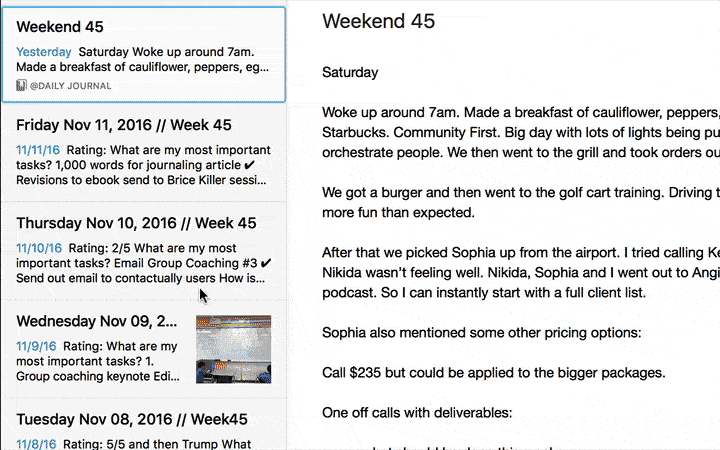Click the checkmark after 'journaling article' preview text

(x=250, y=165)
